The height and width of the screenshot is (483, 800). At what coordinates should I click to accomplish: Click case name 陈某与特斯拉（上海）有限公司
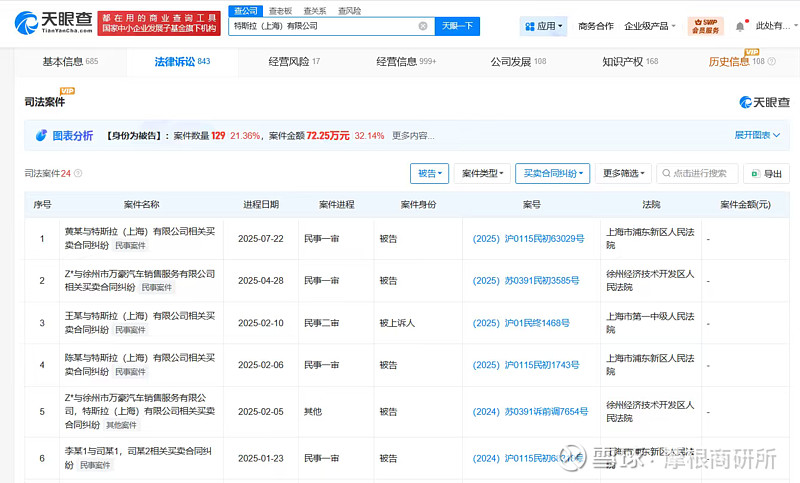[x=140, y=364]
